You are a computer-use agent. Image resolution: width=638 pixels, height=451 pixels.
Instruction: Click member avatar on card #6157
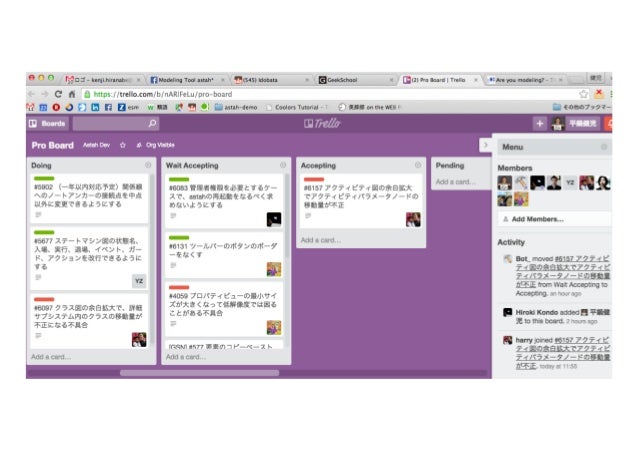click(413, 219)
